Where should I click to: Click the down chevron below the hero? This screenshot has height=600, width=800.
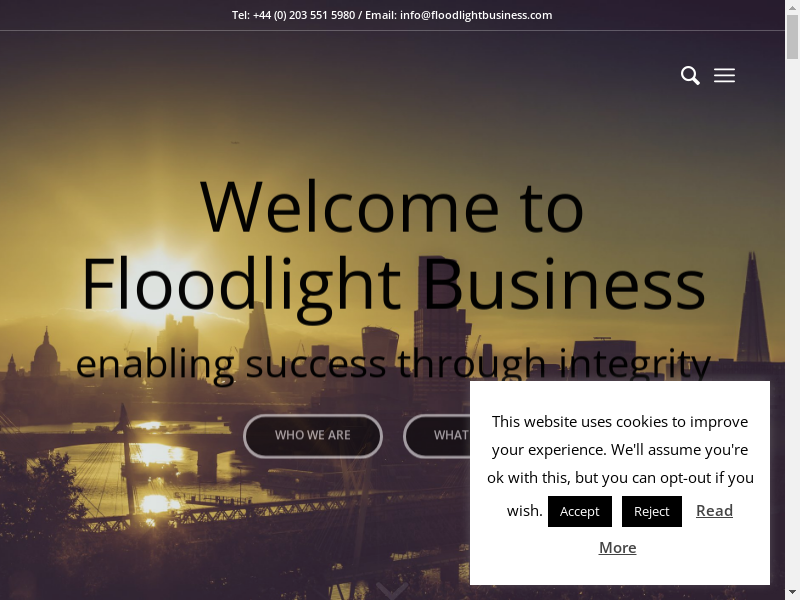point(392,591)
